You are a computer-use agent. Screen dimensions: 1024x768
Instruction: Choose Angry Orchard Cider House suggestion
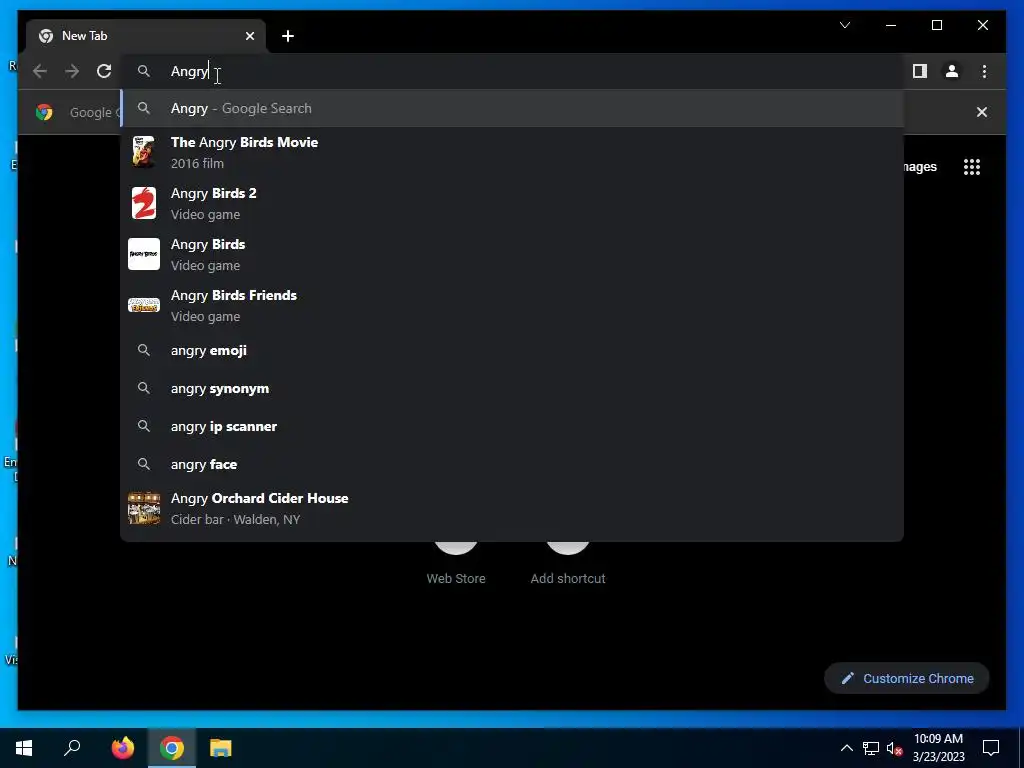coord(512,508)
